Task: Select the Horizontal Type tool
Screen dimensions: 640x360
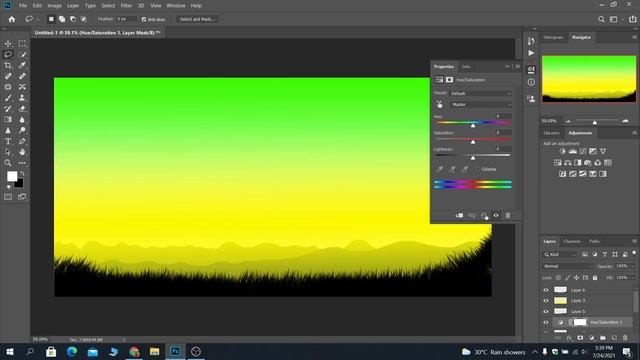Action: (8, 141)
